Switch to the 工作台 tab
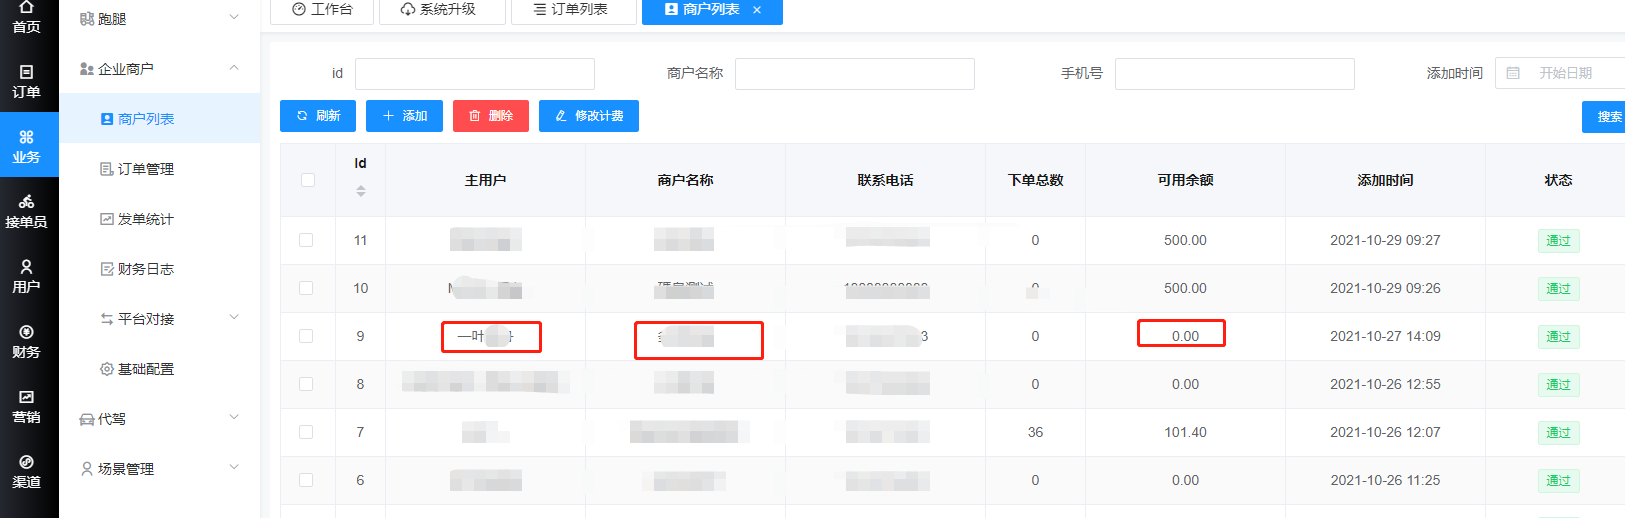1625x518 pixels. [322, 9]
